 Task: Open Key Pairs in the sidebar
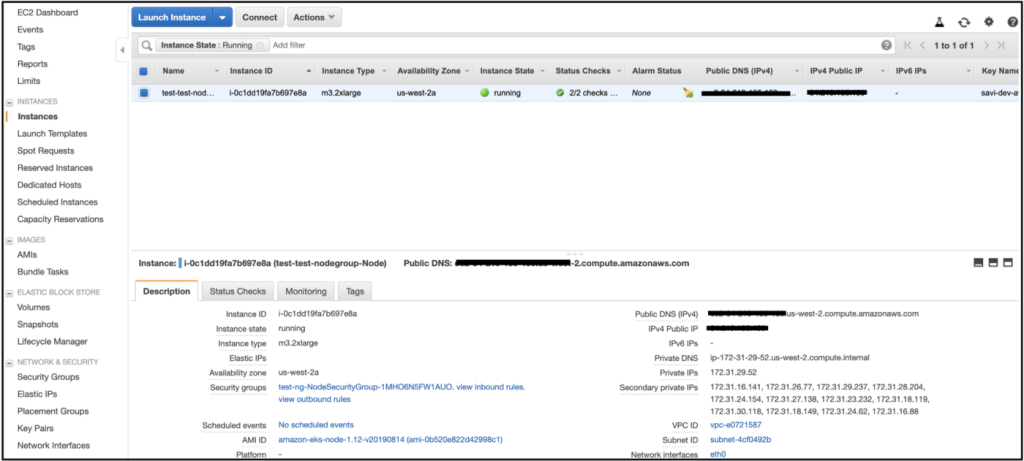point(35,428)
